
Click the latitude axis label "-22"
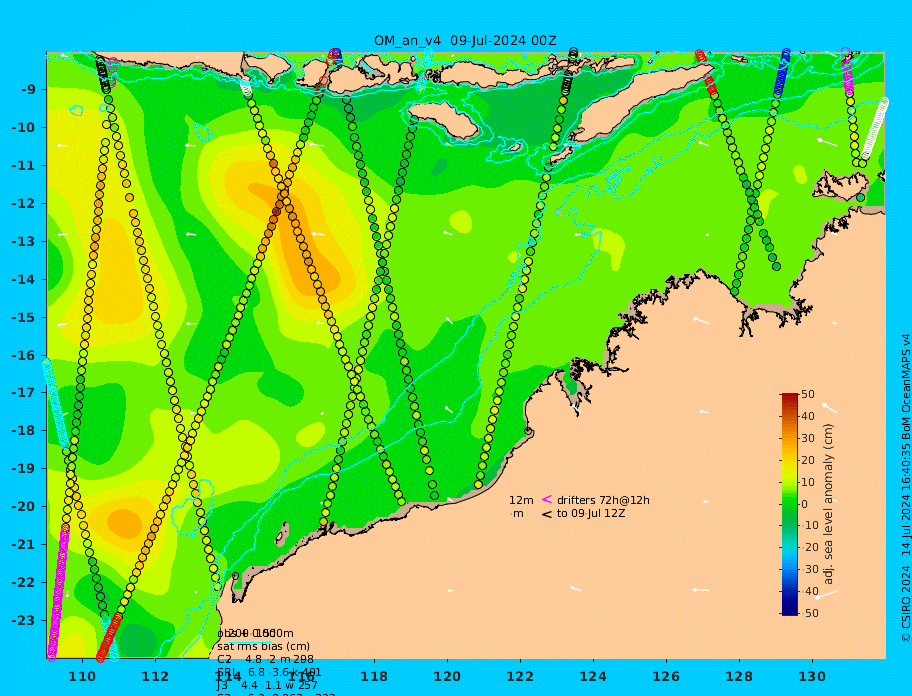(x=23, y=583)
